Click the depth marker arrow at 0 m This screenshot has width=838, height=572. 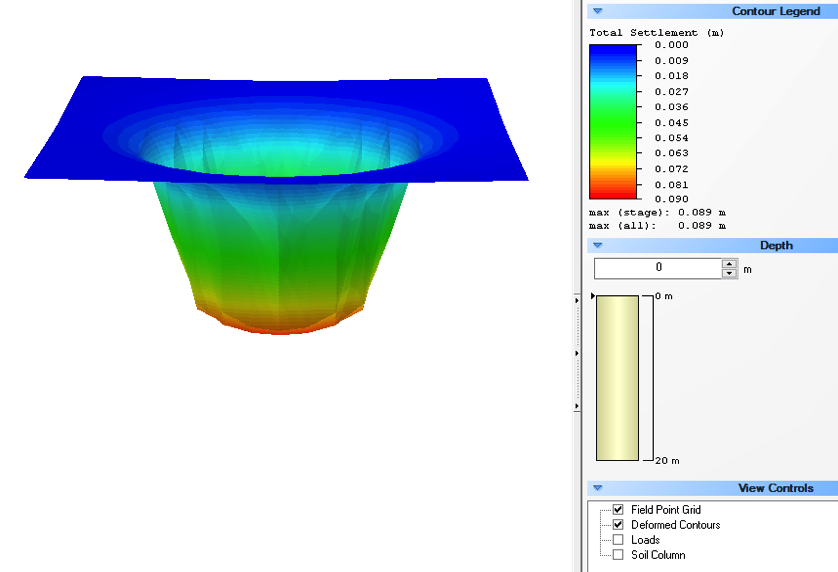tap(593, 296)
